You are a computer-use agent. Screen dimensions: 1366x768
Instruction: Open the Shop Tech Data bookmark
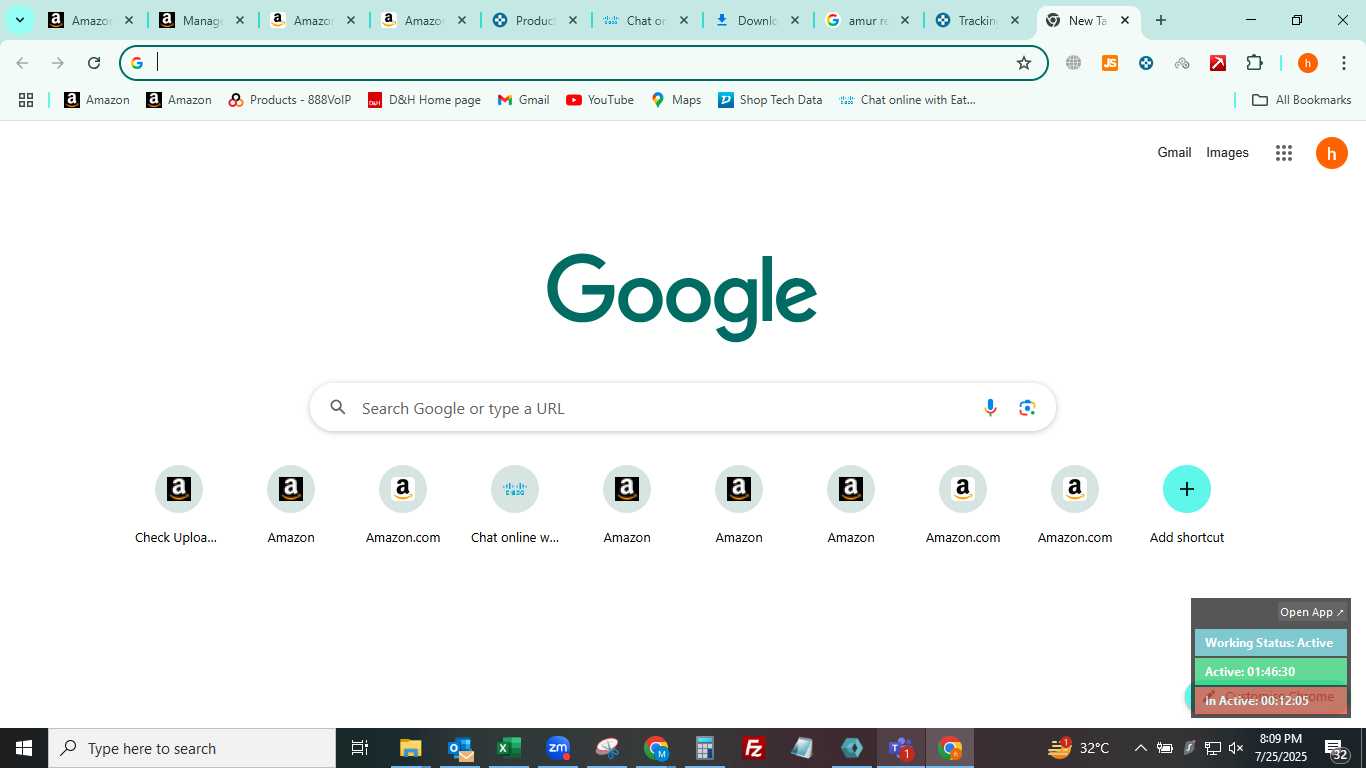click(x=770, y=100)
